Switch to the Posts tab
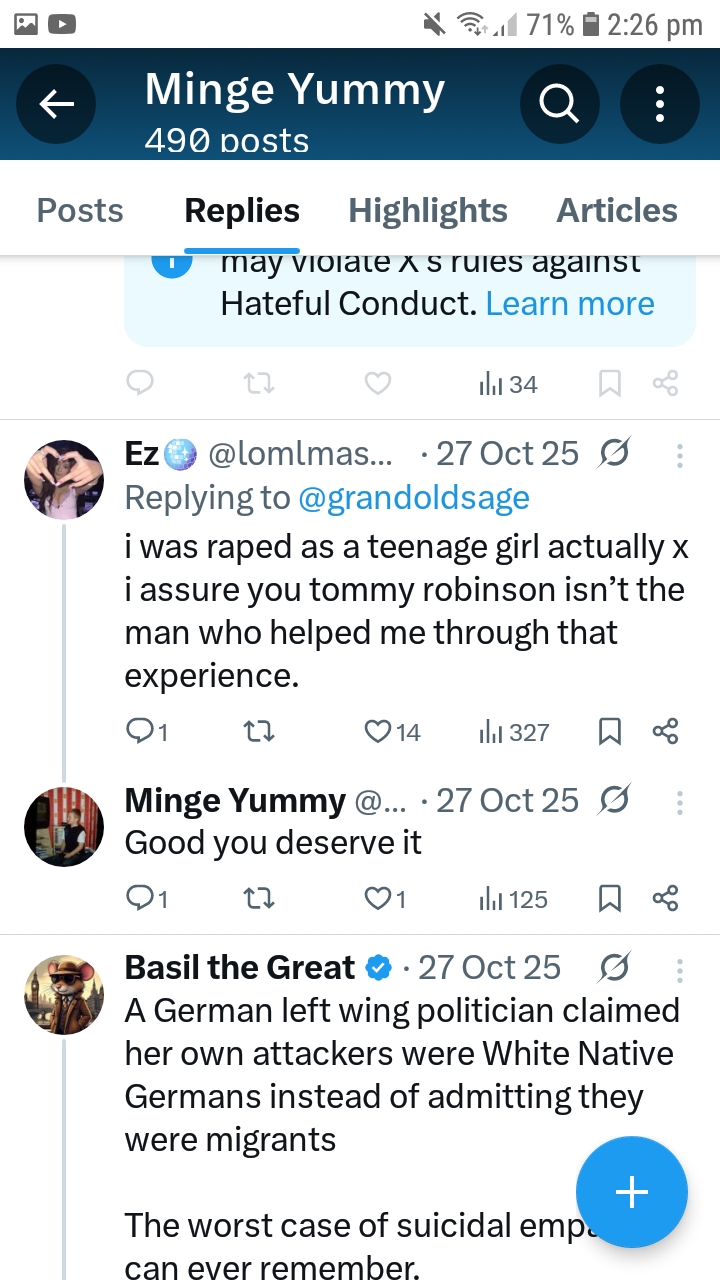 pyautogui.click(x=80, y=211)
